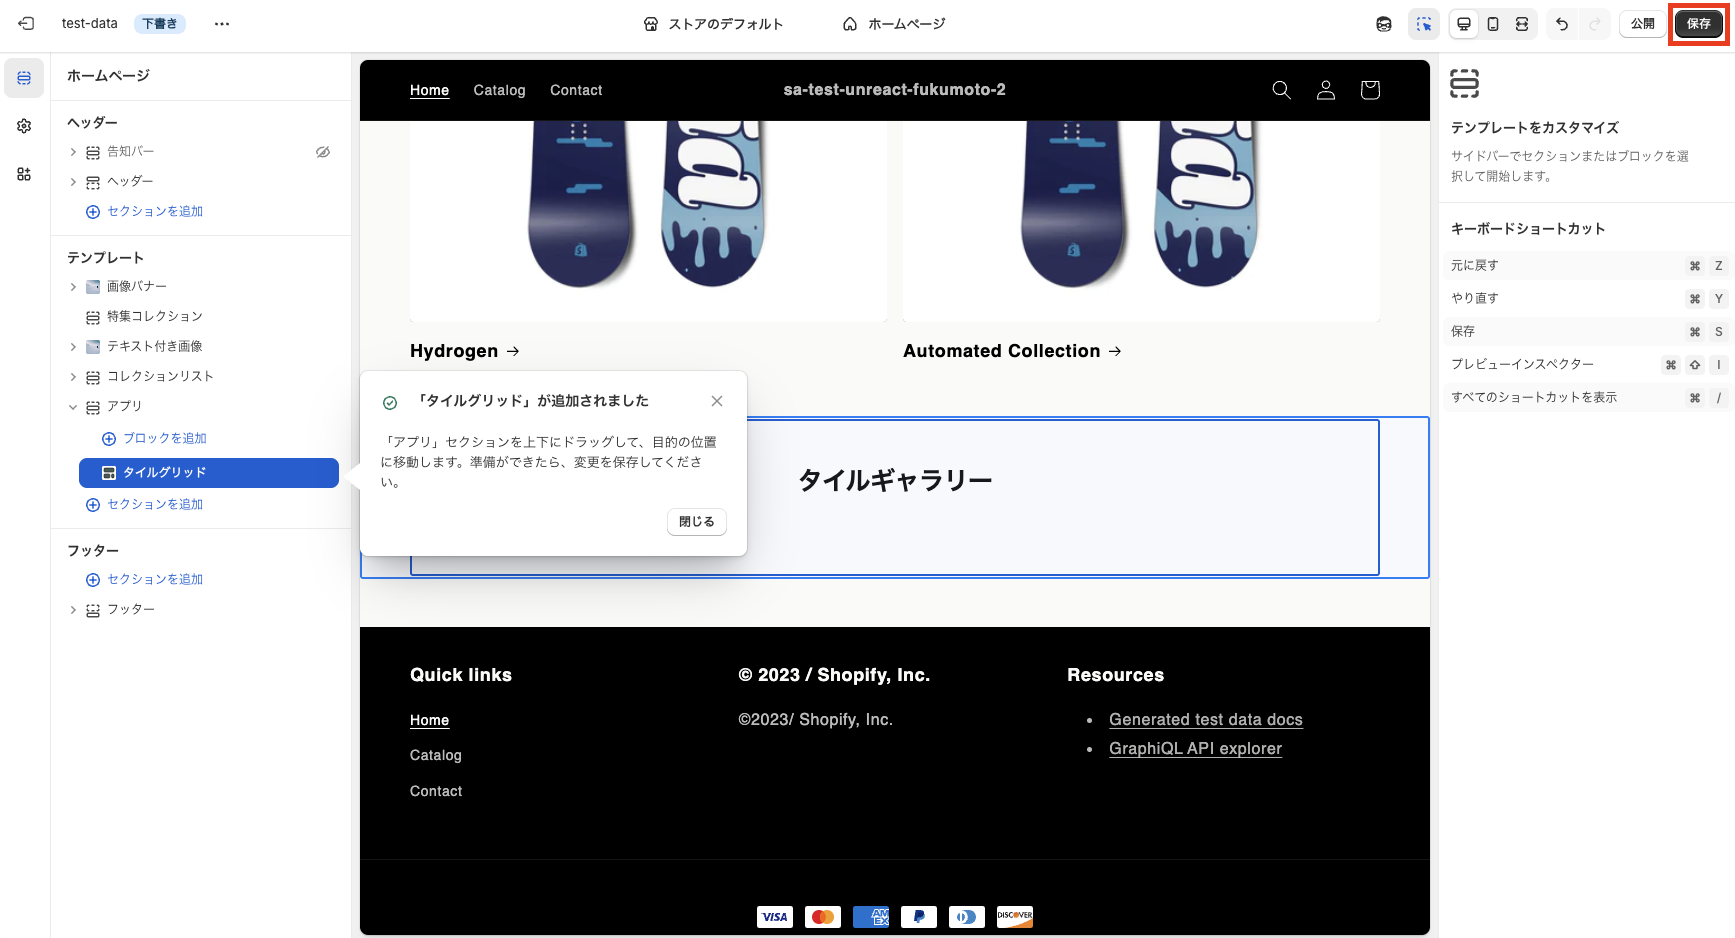1735x938 pixels.
Task: Collapse the アプリ section
Action: pos(72,406)
